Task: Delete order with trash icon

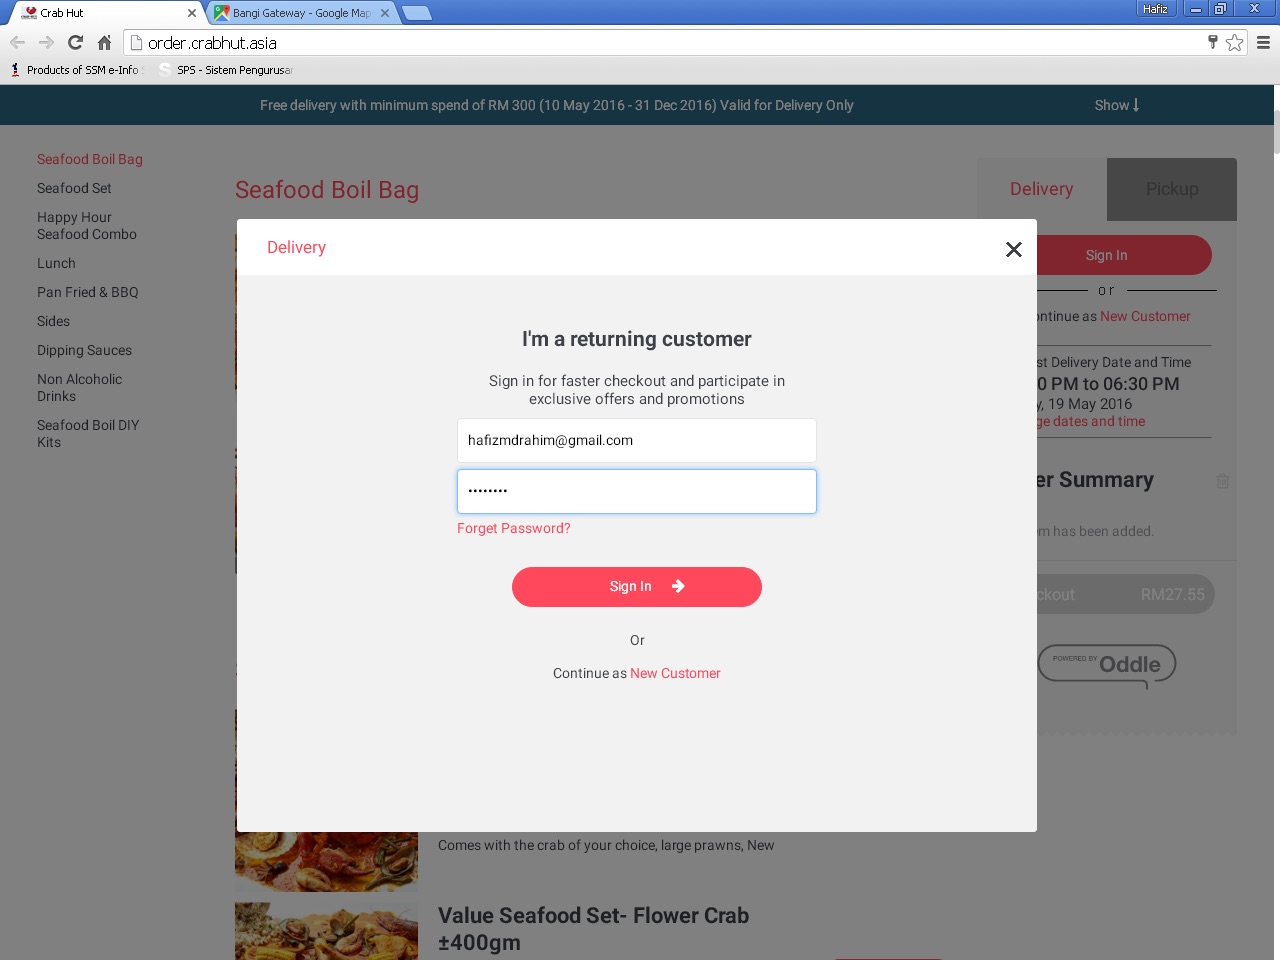Action: coord(1222,481)
